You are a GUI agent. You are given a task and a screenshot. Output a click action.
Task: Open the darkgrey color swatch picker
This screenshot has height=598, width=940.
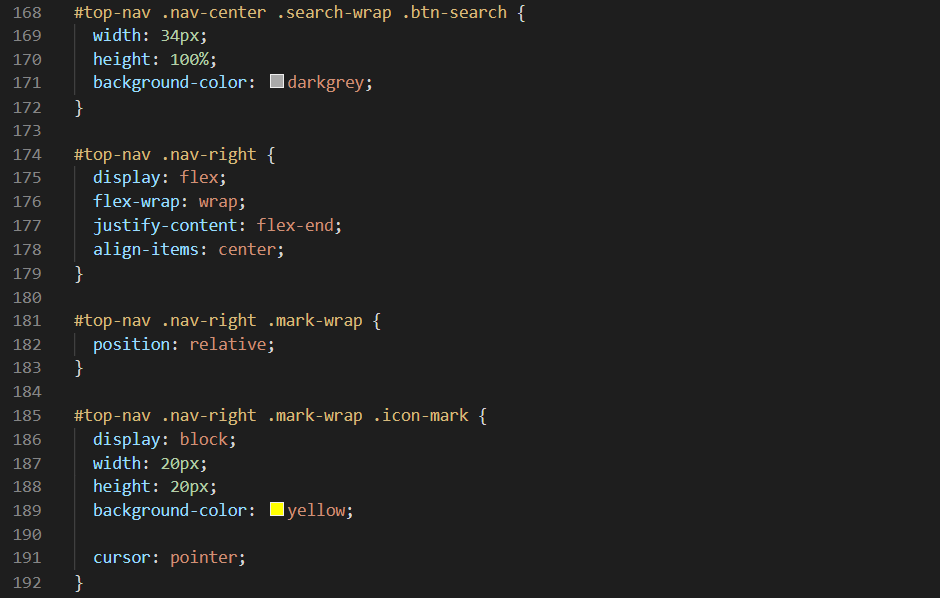click(276, 81)
